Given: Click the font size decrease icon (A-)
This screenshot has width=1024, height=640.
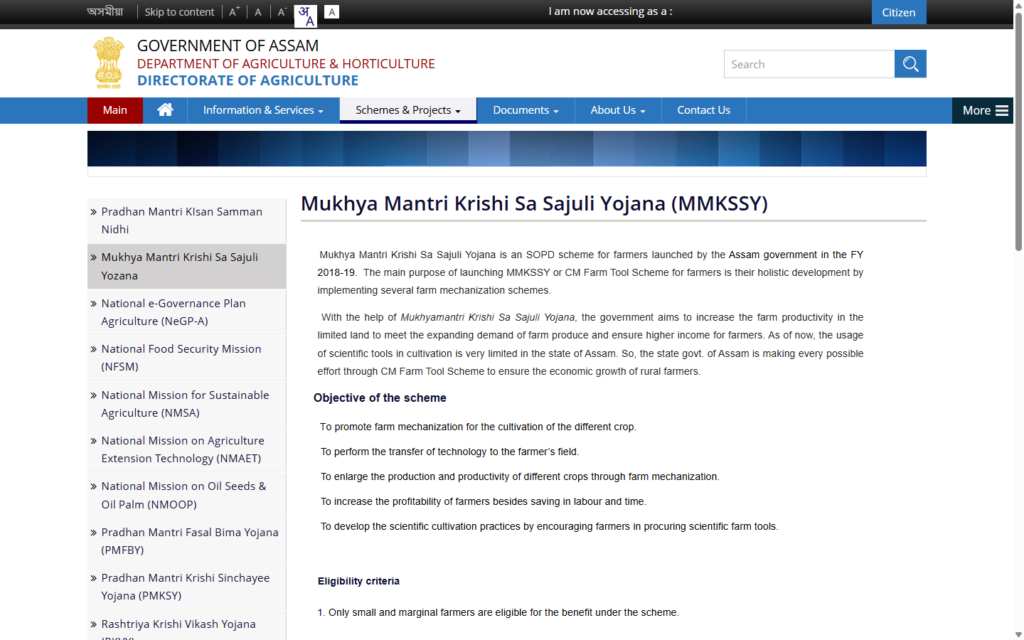Looking at the screenshot, I should (x=281, y=12).
